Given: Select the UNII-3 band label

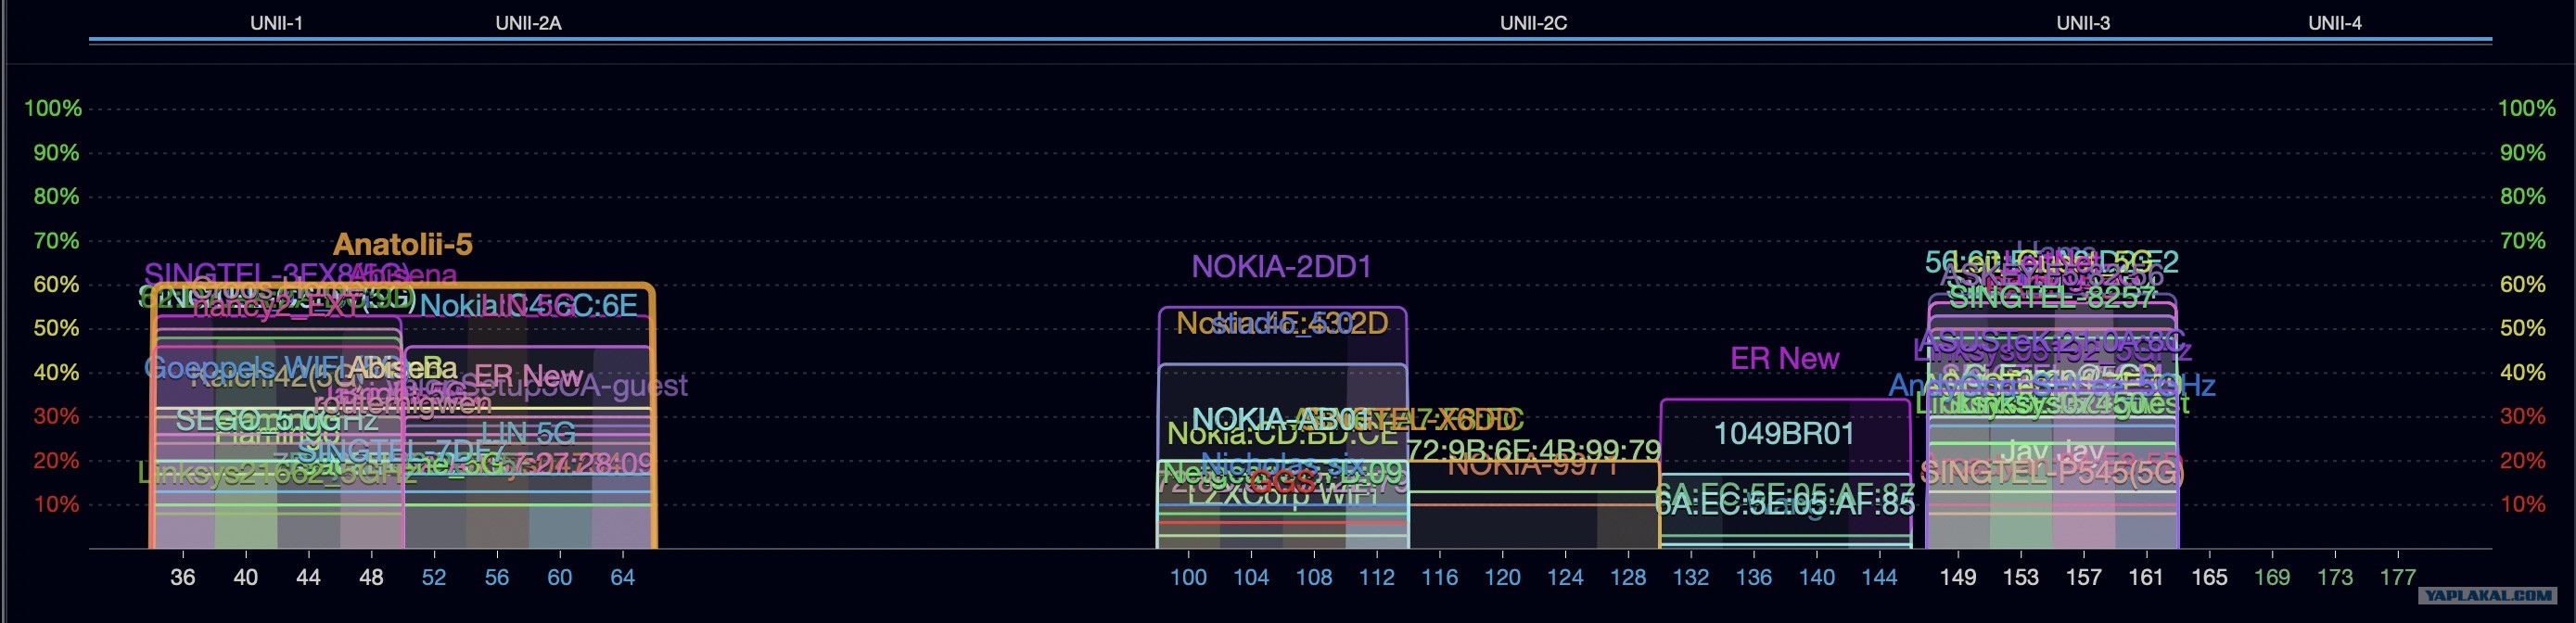Looking at the screenshot, I should point(2083,23).
